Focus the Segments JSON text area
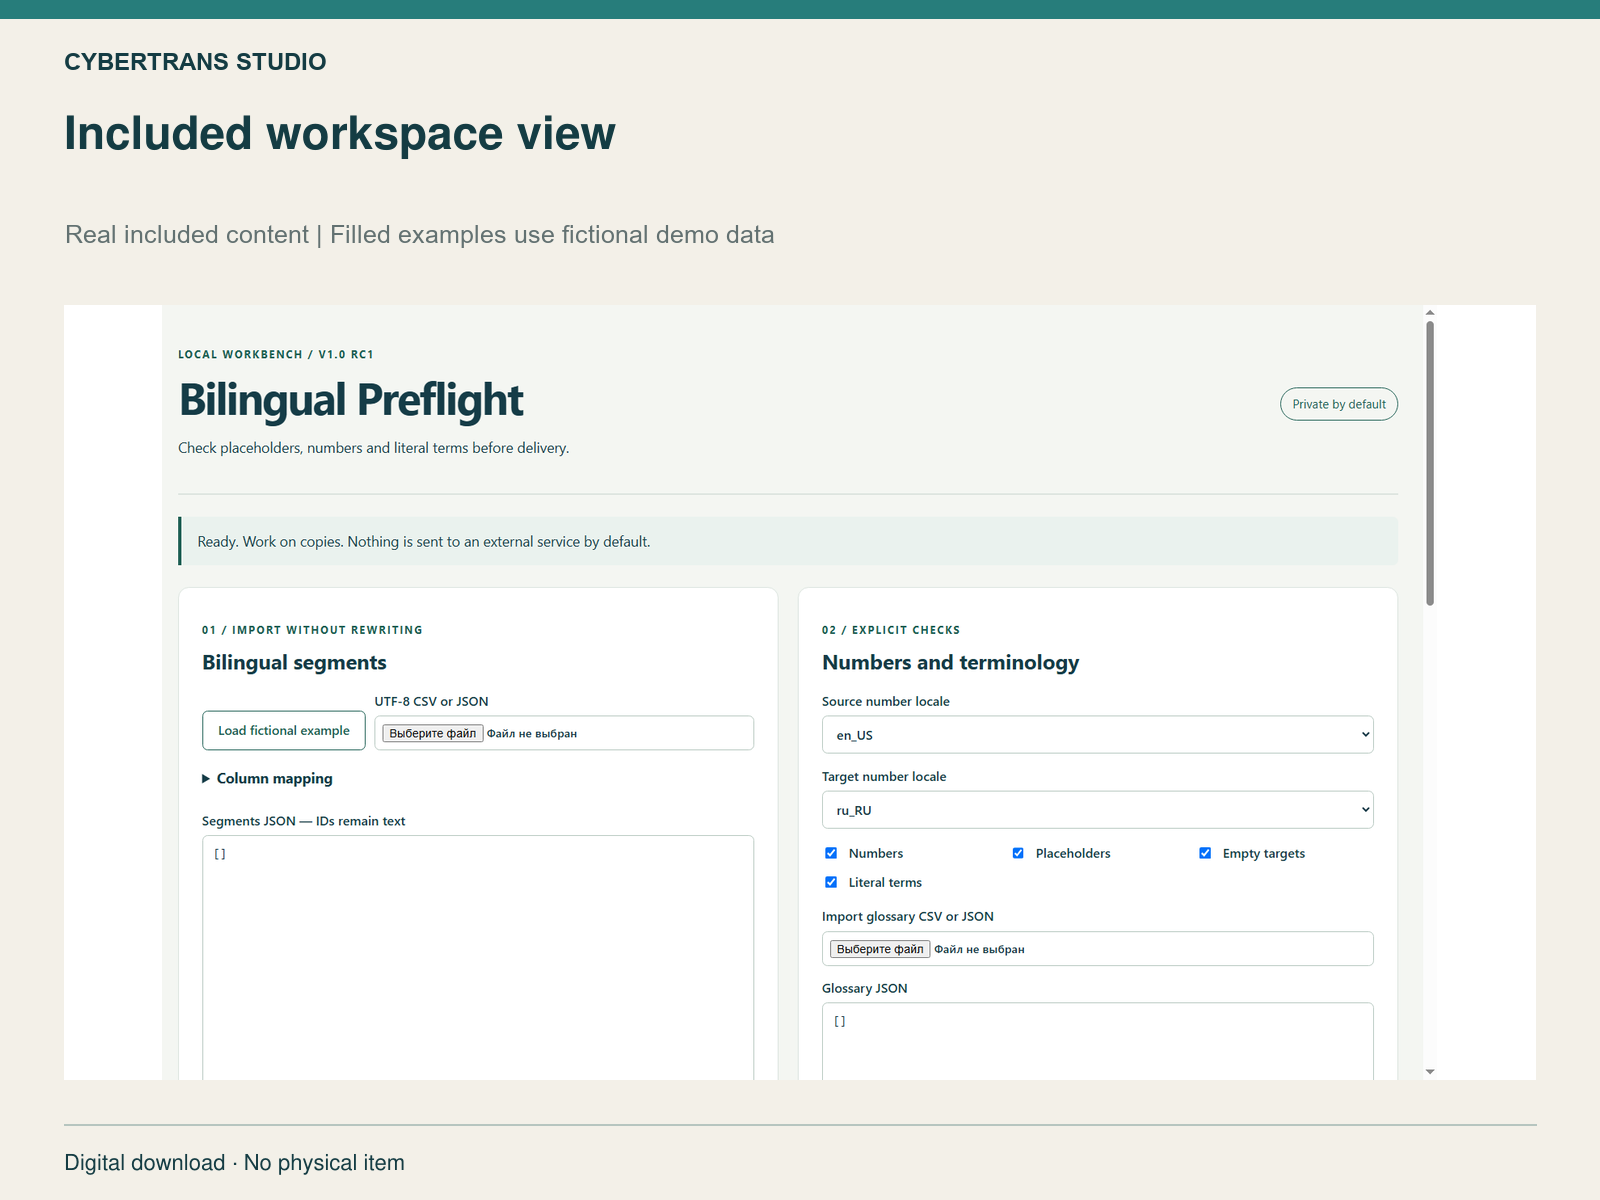Screen dimensions: 1600x1200 (x=478, y=958)
